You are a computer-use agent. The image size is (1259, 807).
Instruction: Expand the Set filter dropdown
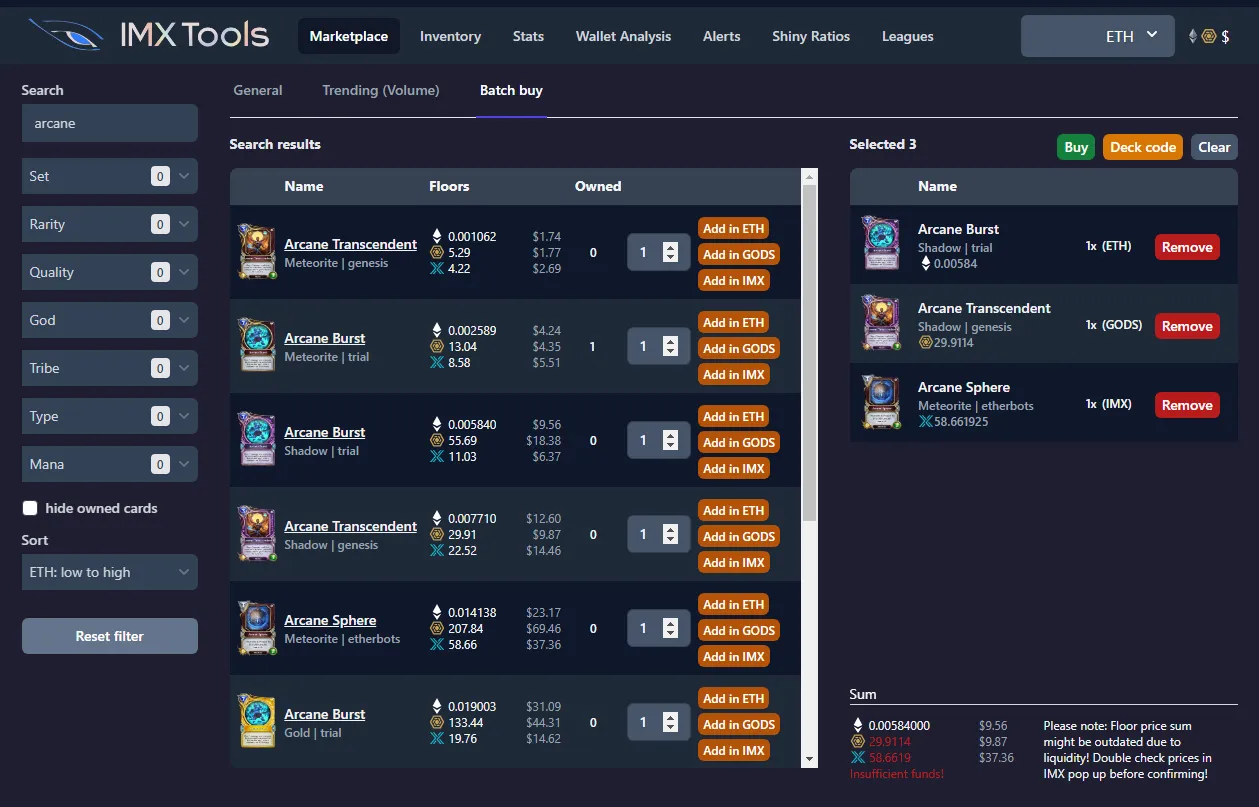pos(110,176)
